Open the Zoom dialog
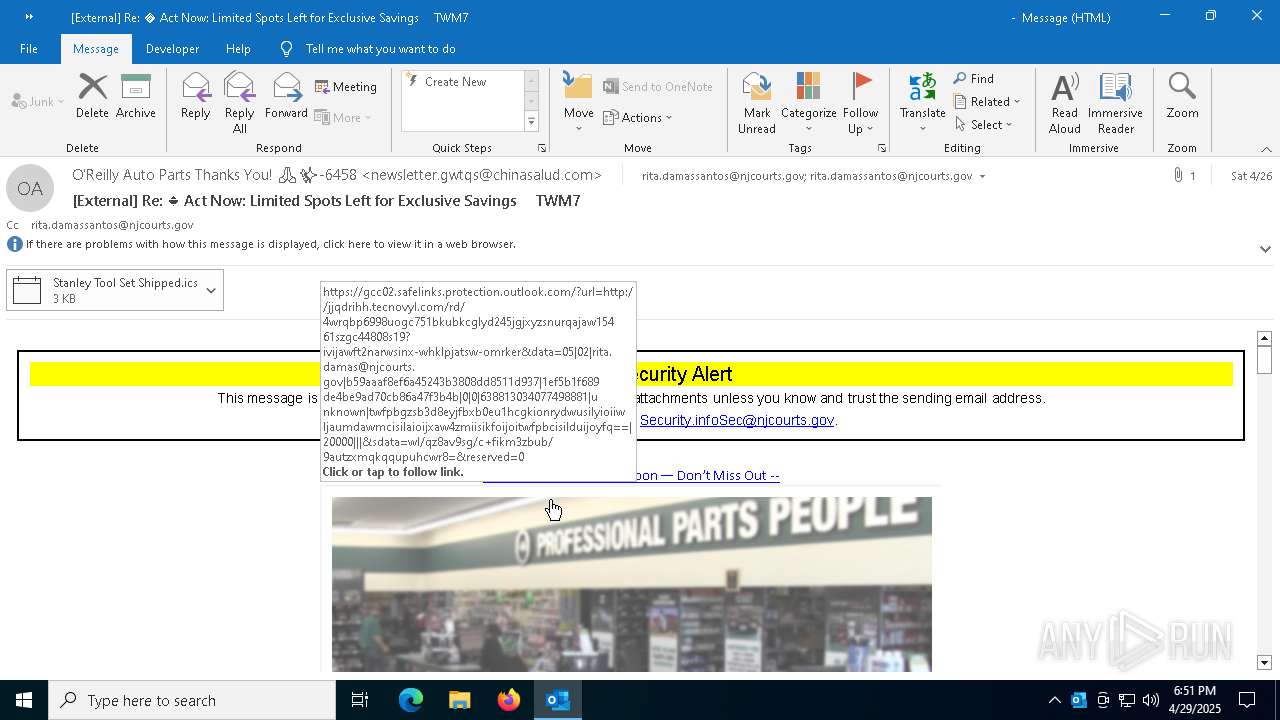The width and height of the screenshot is (1280, 720). (1182, 96)
